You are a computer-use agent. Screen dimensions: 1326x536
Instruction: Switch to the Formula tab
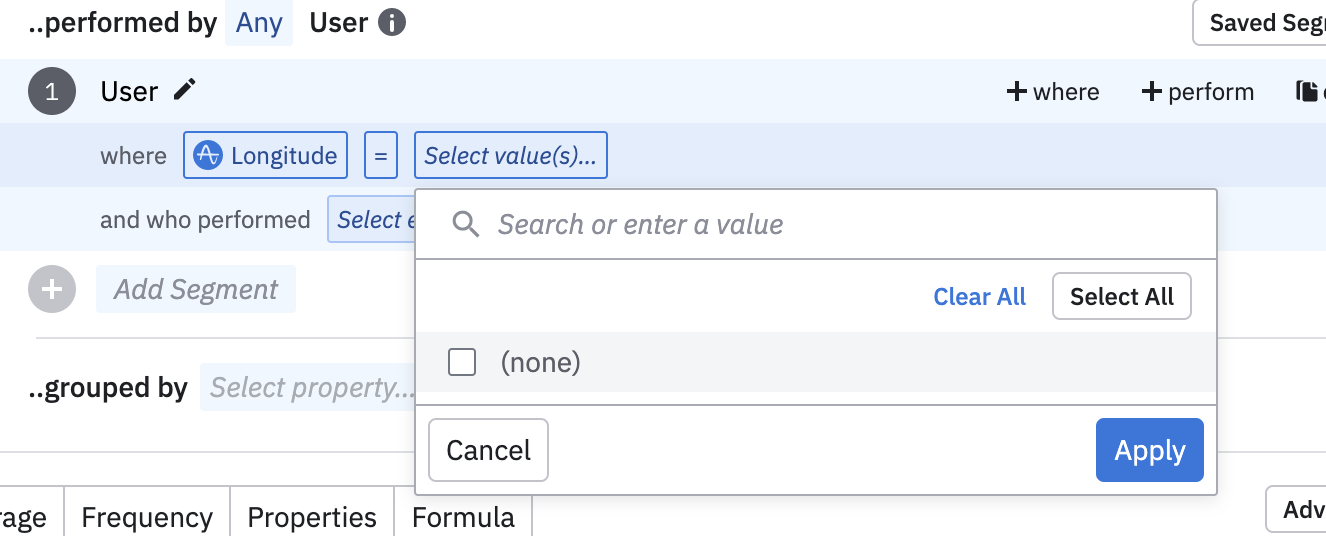[462, 516]
